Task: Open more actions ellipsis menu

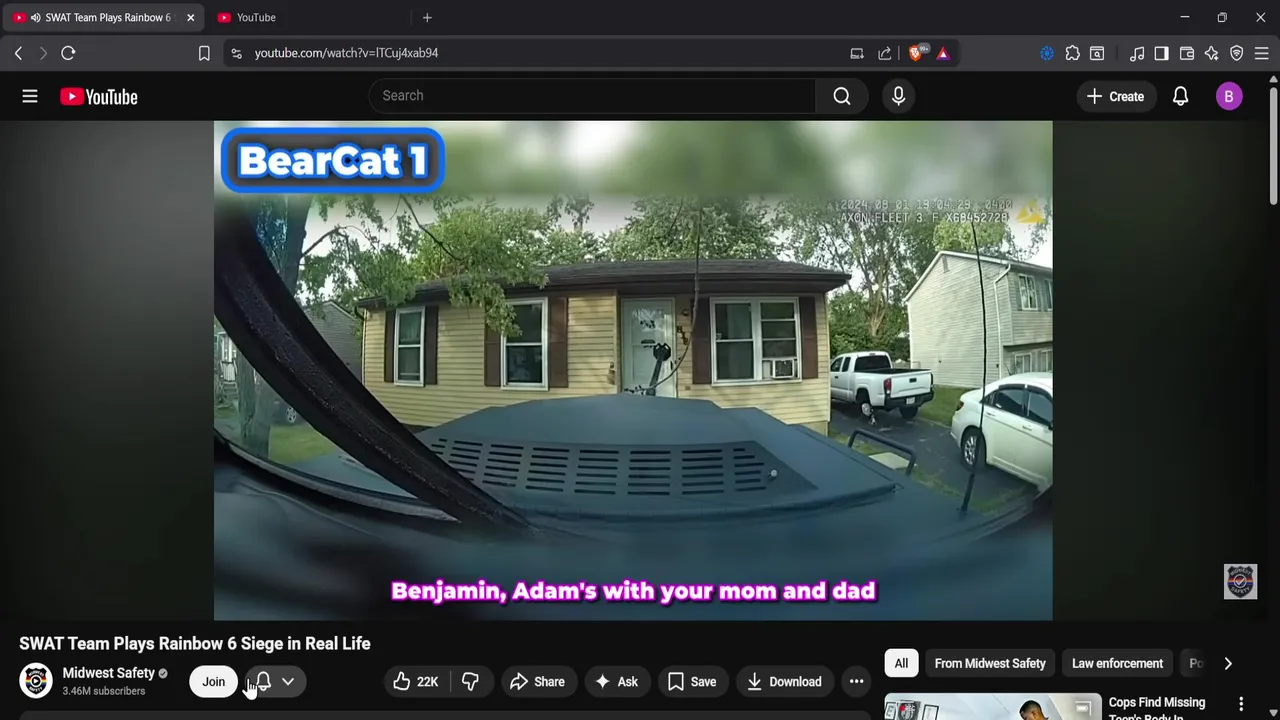Action: pyautogui.click(x=856, y=682)
